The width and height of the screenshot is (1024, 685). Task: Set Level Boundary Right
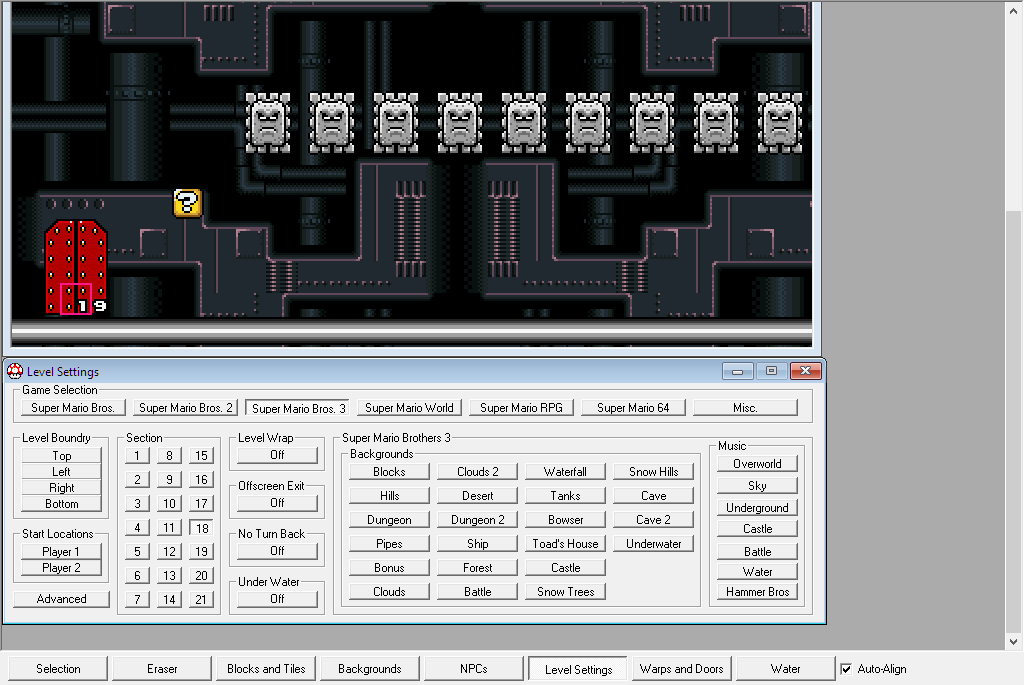pyautogui.click(x=61, y=488)
